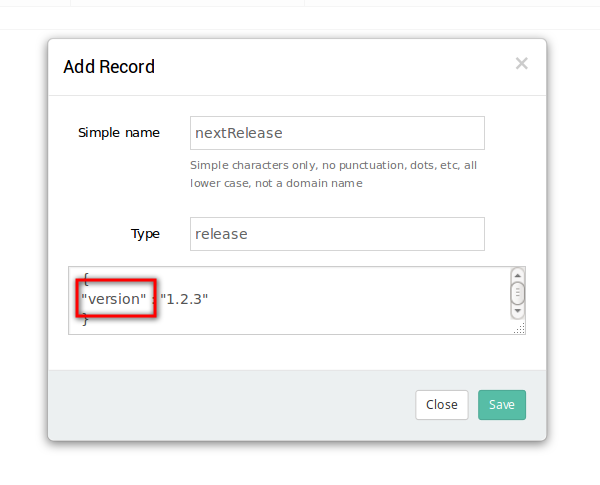Click the Close button in the footer
The height and width of the screenshot is (485, 600).
442,405
